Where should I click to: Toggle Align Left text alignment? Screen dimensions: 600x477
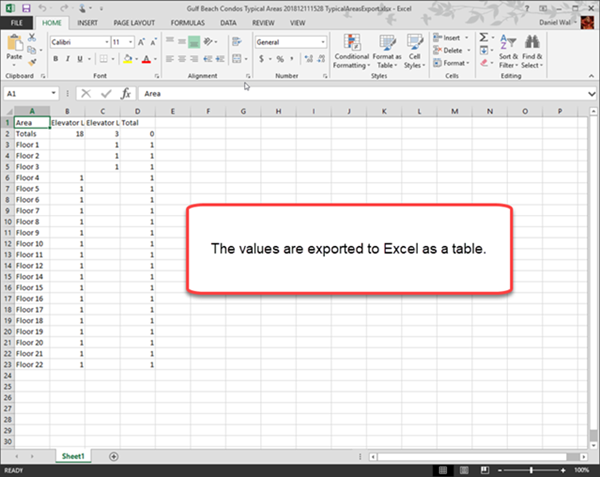pos(170,59)
